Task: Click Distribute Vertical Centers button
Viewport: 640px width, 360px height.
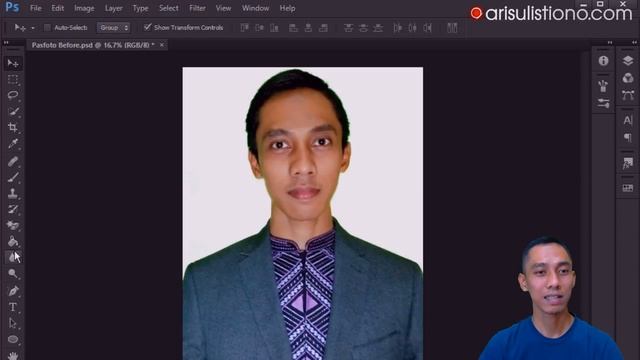Action: pyautogui.click(x=363, y=28)
